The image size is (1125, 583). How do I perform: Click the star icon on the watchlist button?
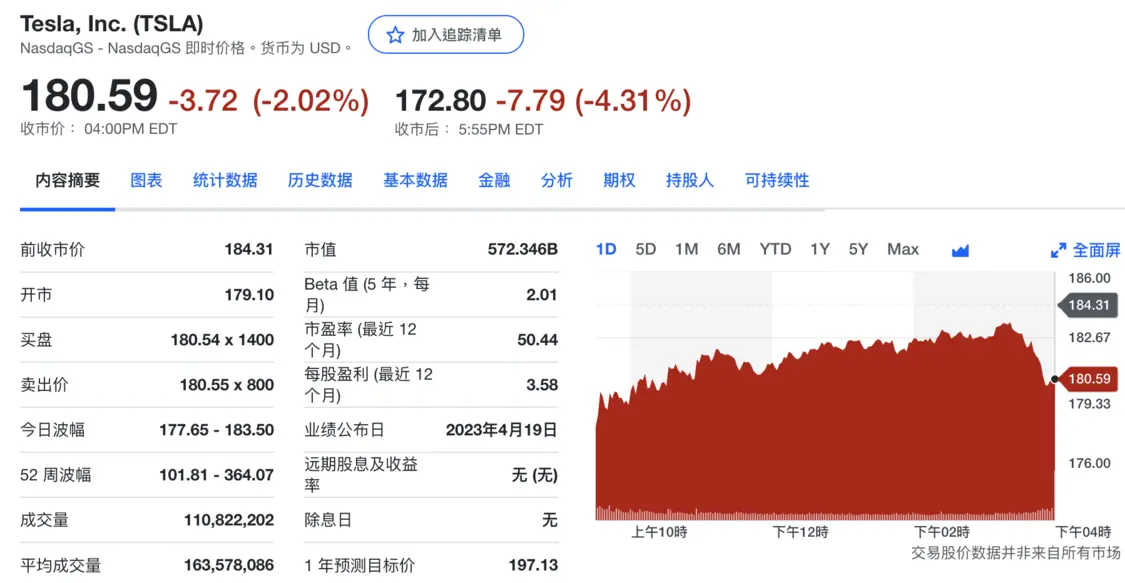coord(394,35)
